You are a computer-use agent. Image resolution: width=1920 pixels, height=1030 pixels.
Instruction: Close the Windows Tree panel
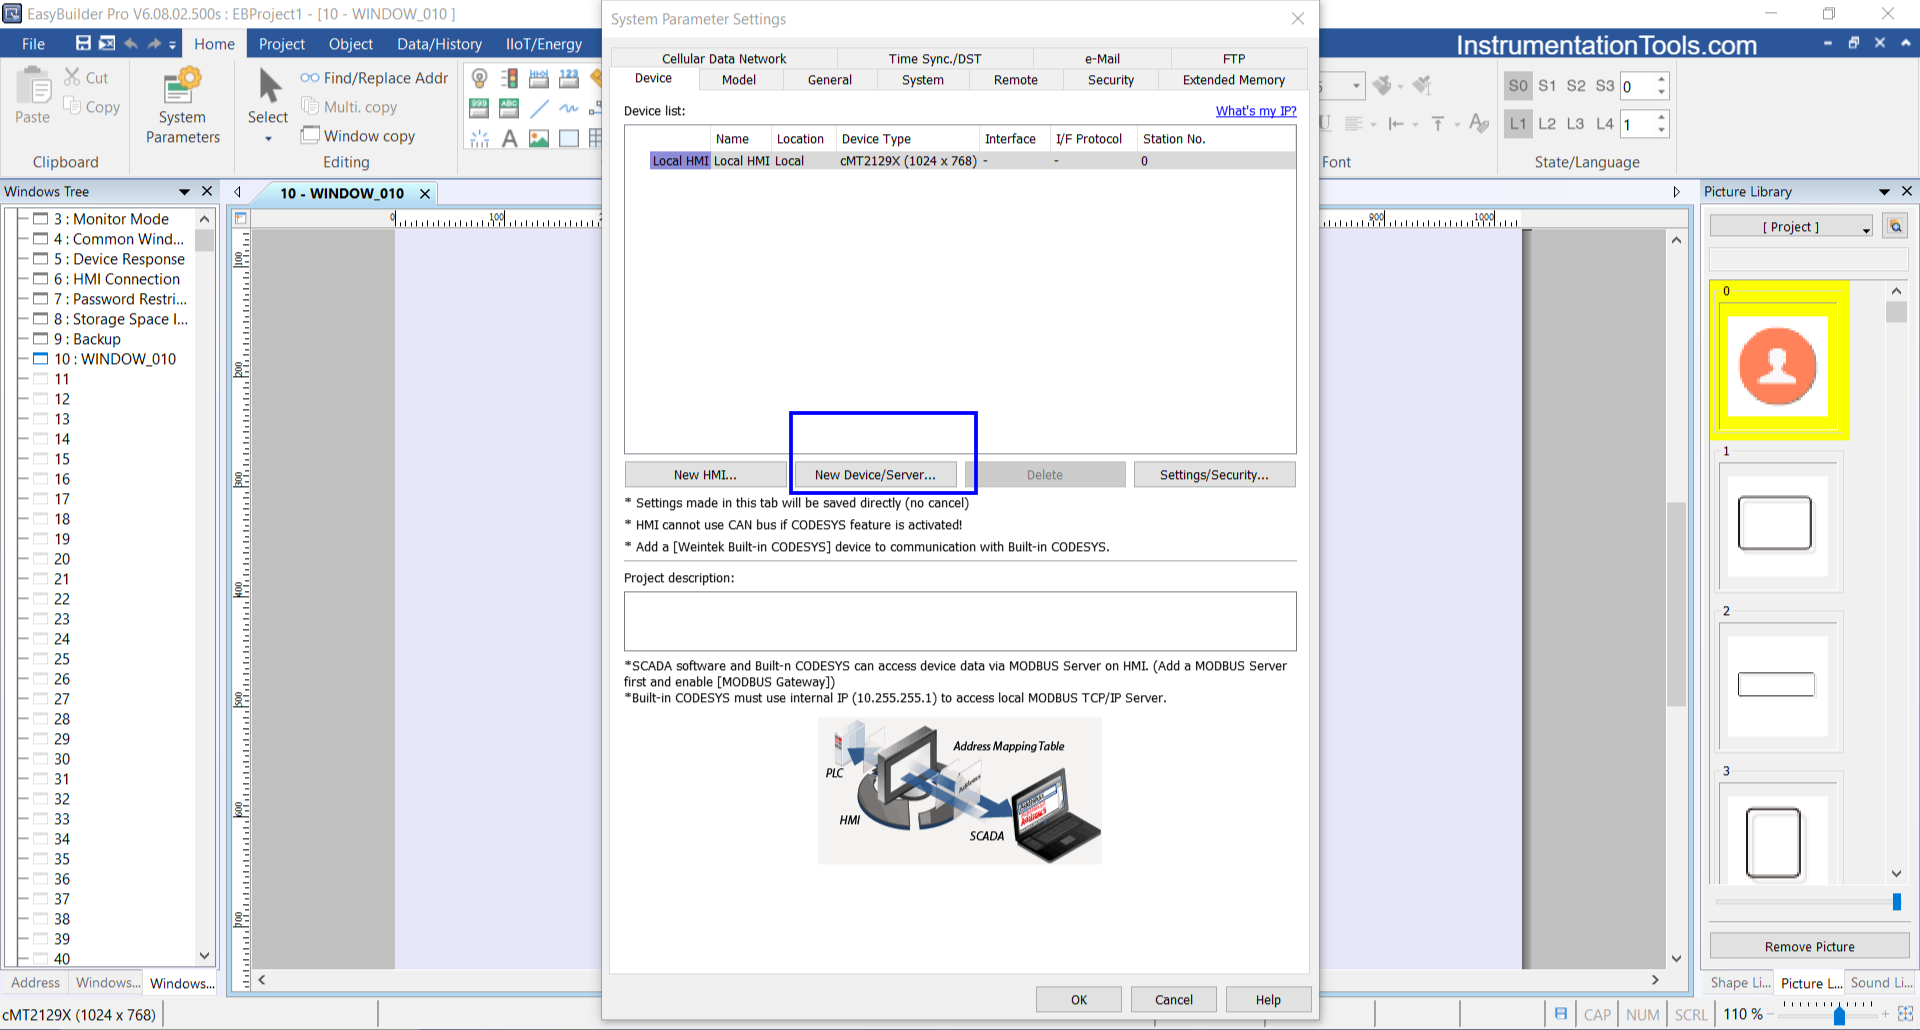click(x=207, y=191)
